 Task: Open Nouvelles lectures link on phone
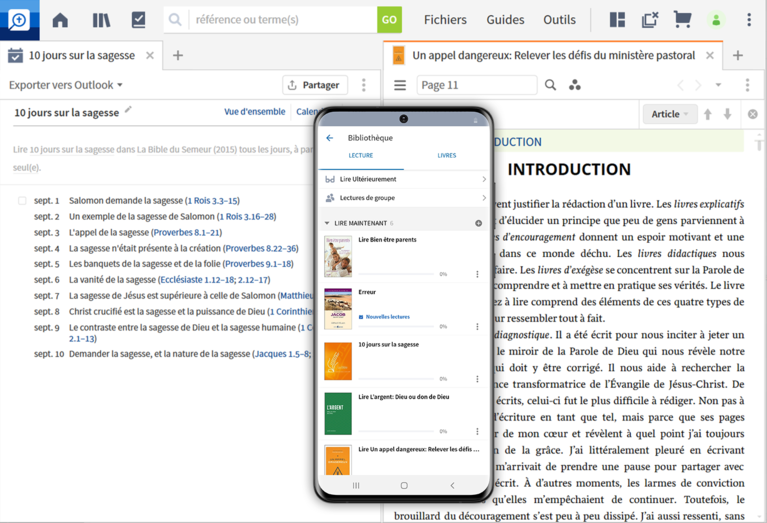point(384,317)
